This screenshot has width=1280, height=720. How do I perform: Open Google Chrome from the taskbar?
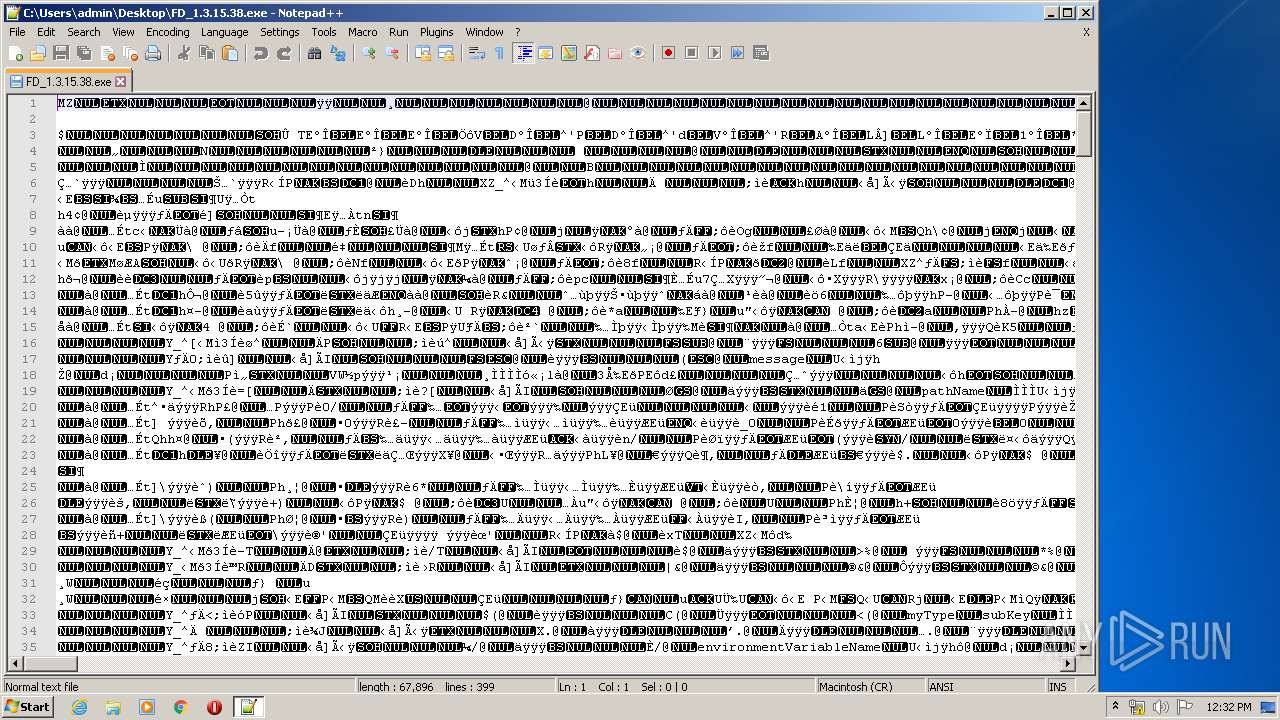(x=181, y=707)
